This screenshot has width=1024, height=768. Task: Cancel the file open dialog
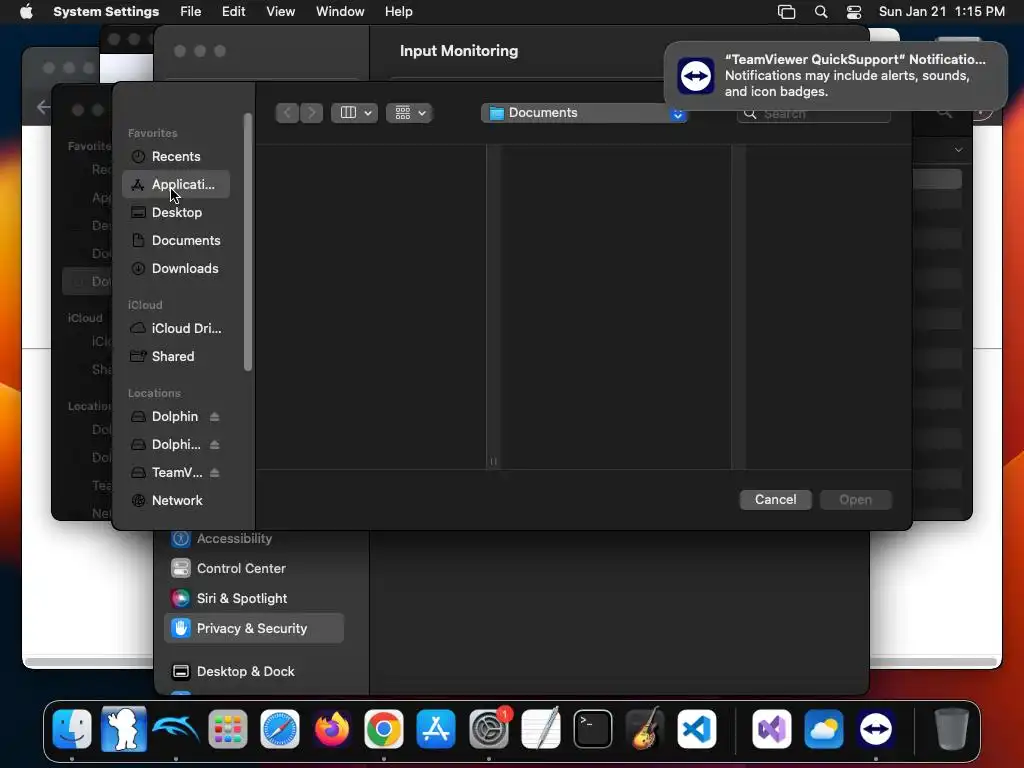[x=775, y=500]
